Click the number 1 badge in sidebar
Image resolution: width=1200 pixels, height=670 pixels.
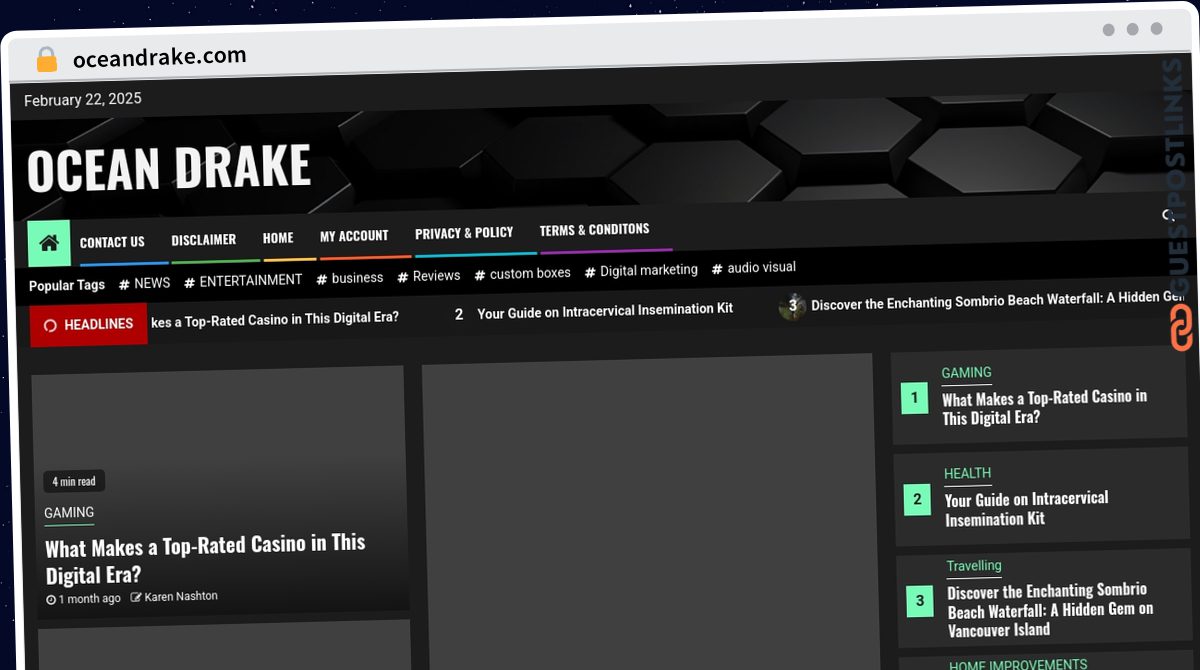(x=914, y=399)
